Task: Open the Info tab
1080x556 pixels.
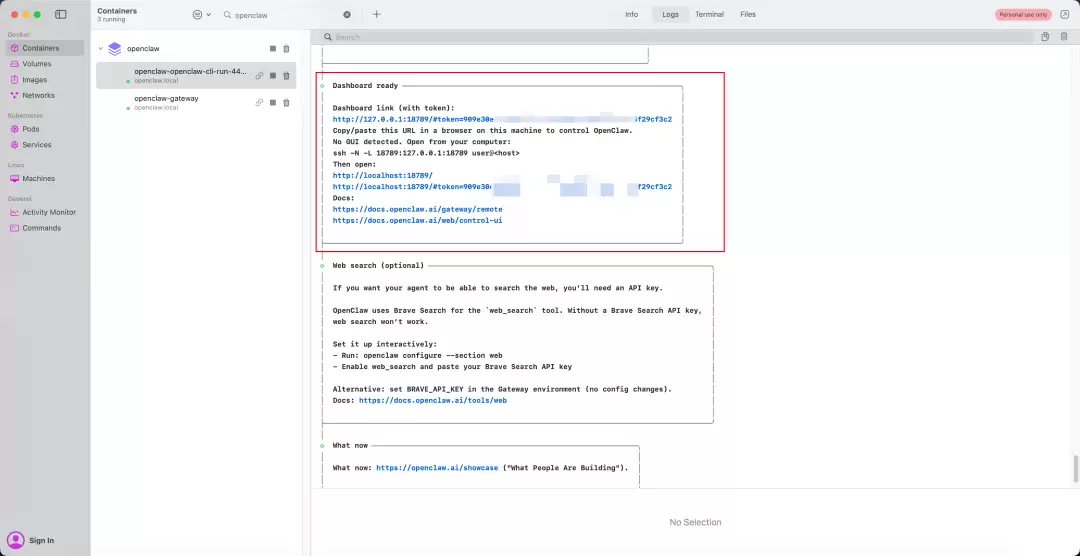Action: tap(632, 15)
